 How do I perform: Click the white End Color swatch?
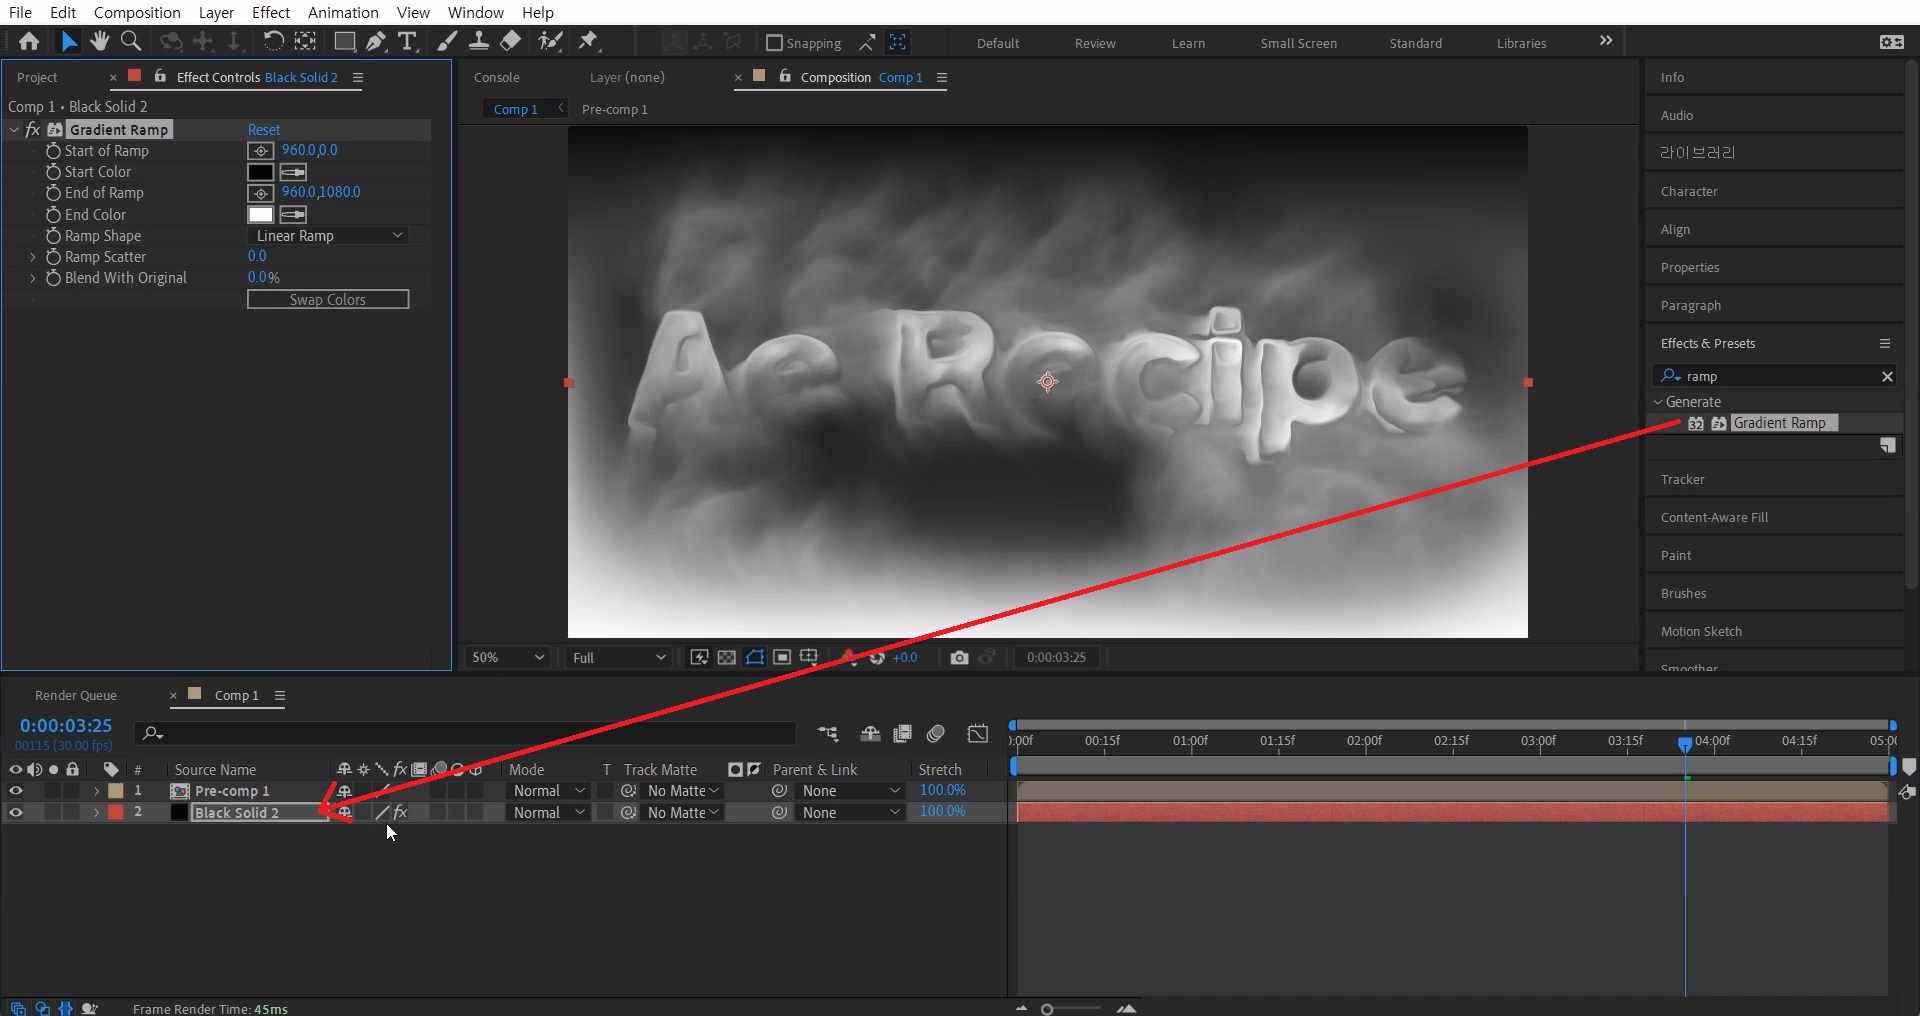click(x=260, y=215)
